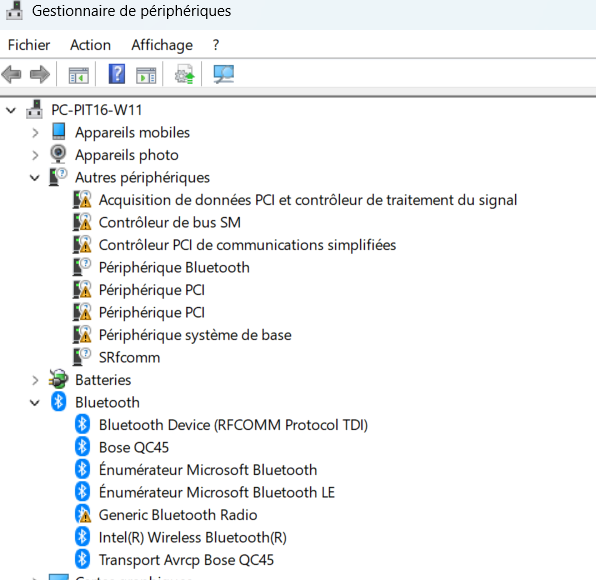This screenshot has width=596, height=580.
Task: Click the update driver gear icon
Action: click(x=184, y=74)
